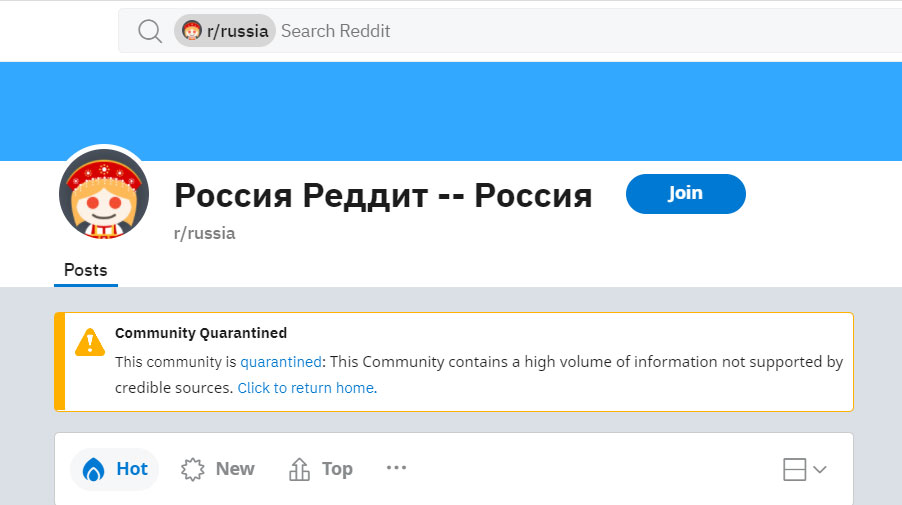The image size is (902, 505).
Task: Click the Россия Реддит community title
Action: pyautogui.click(x=383, y=195)
